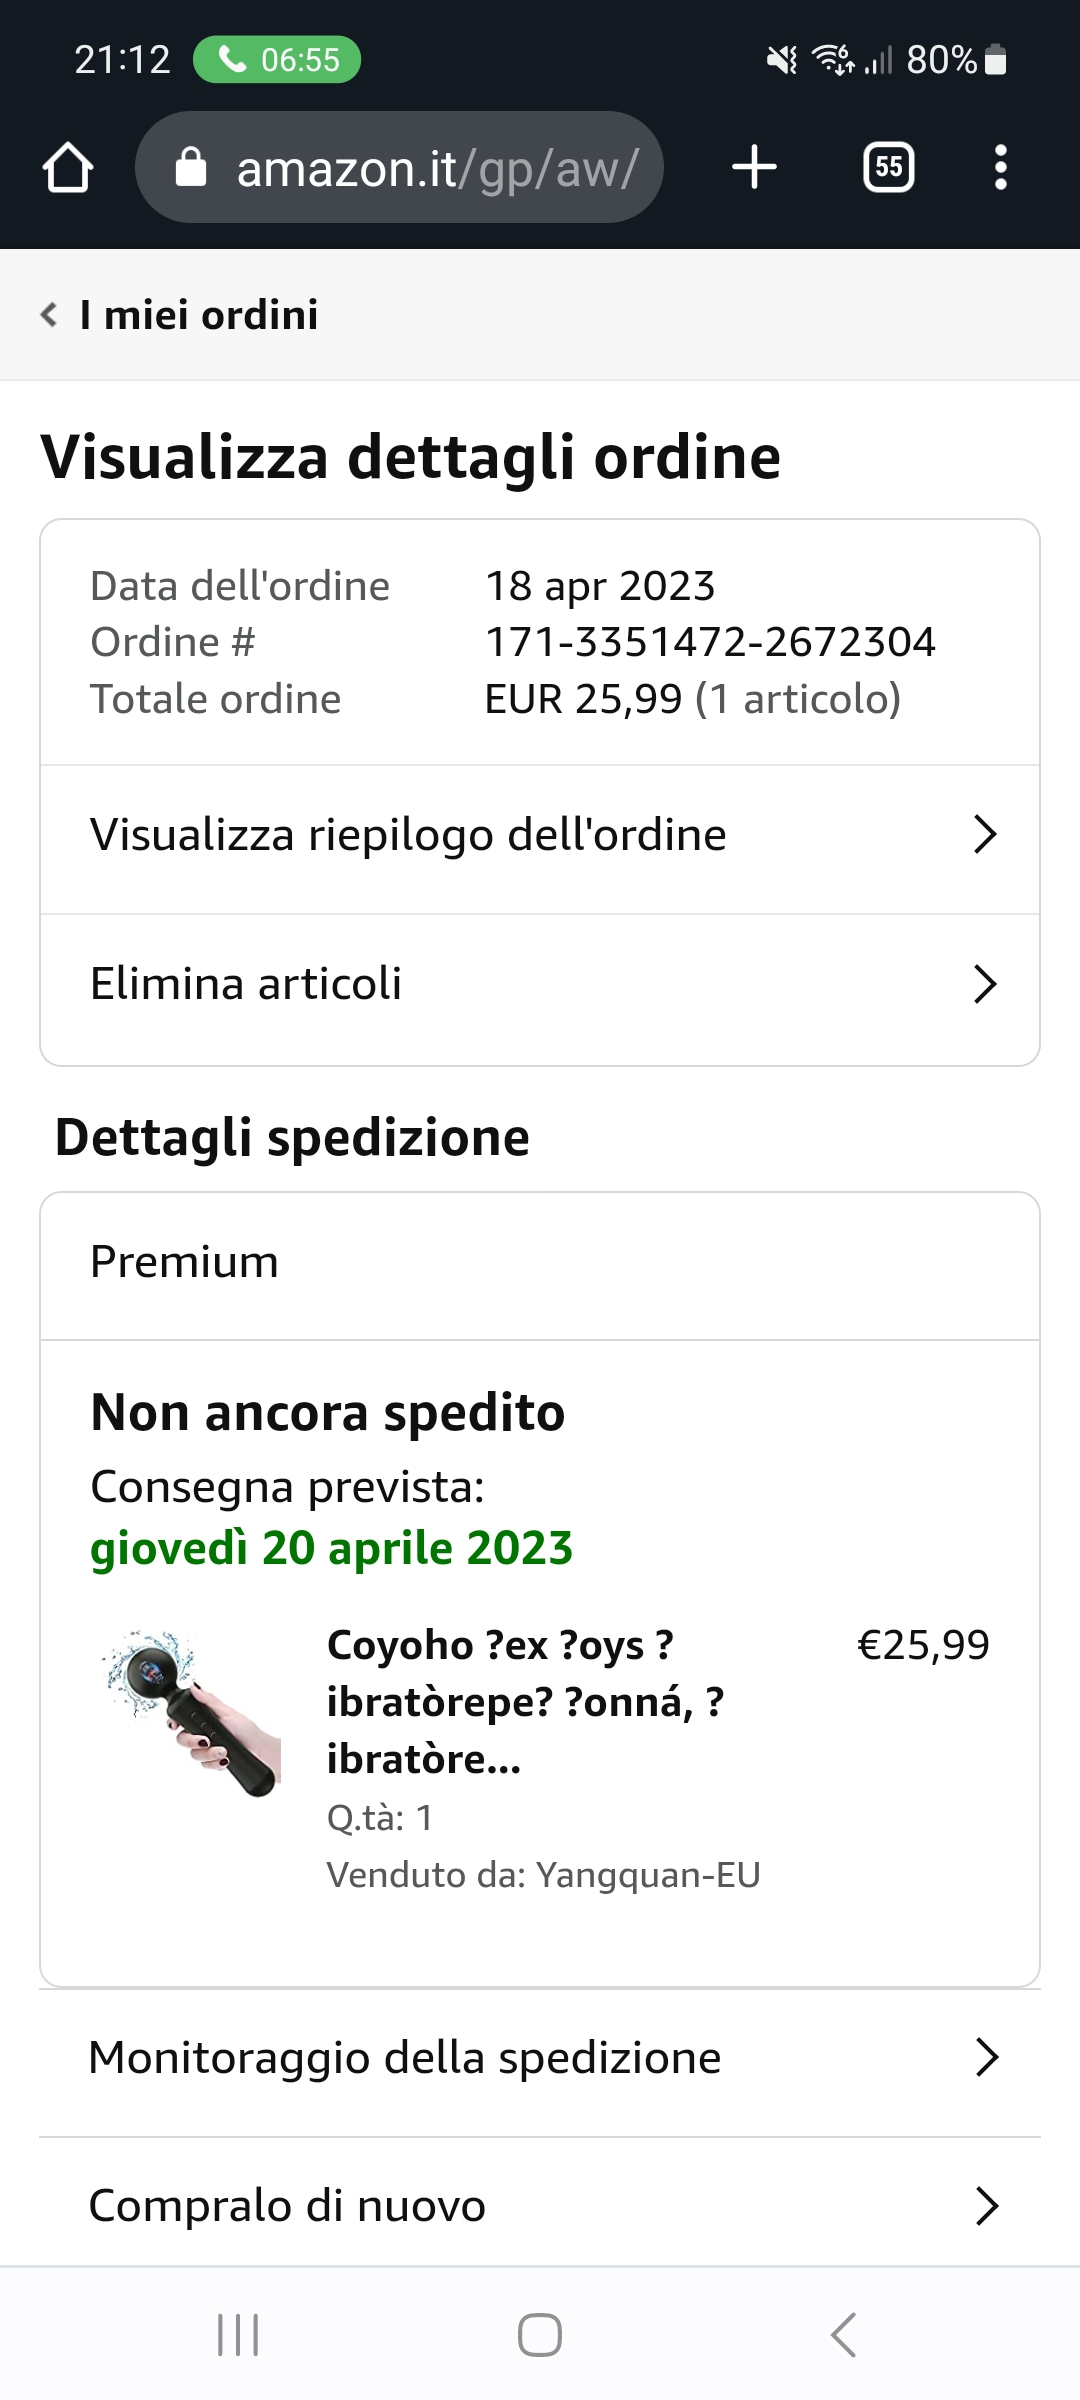Expand Visualizza riepilogo dell'ordine chevron
The image size is (1080, 2400).
(x=985, y=835)
